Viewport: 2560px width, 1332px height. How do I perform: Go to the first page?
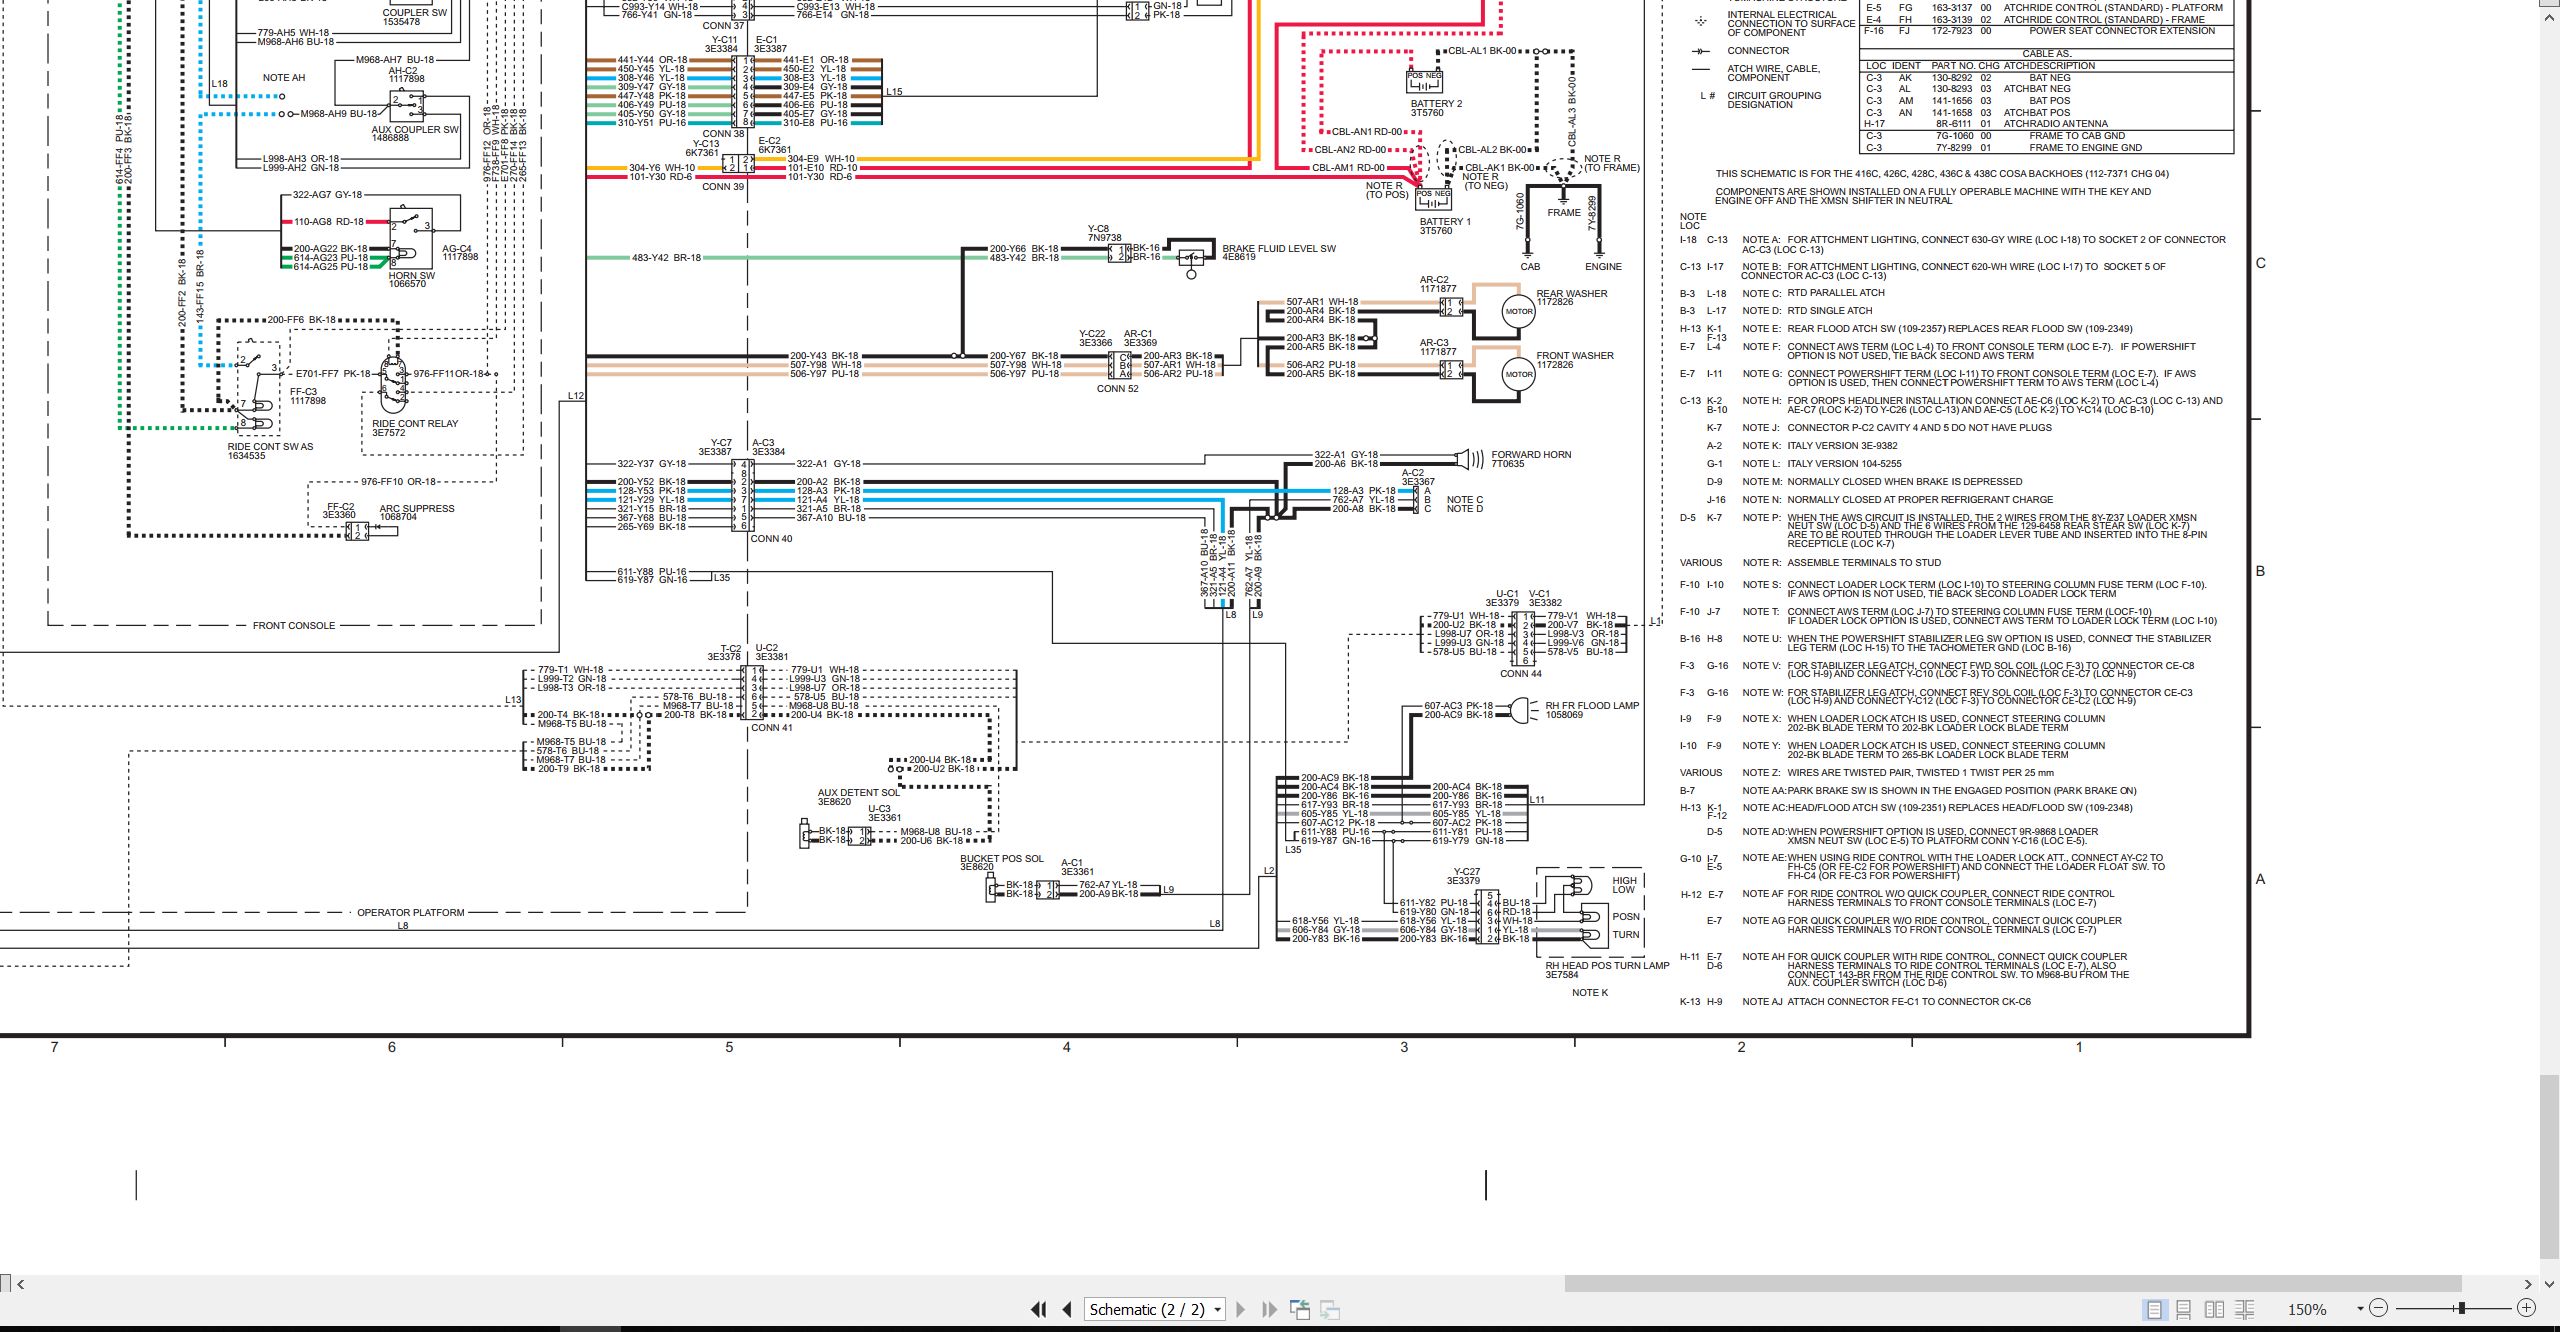point(1038,1309)
